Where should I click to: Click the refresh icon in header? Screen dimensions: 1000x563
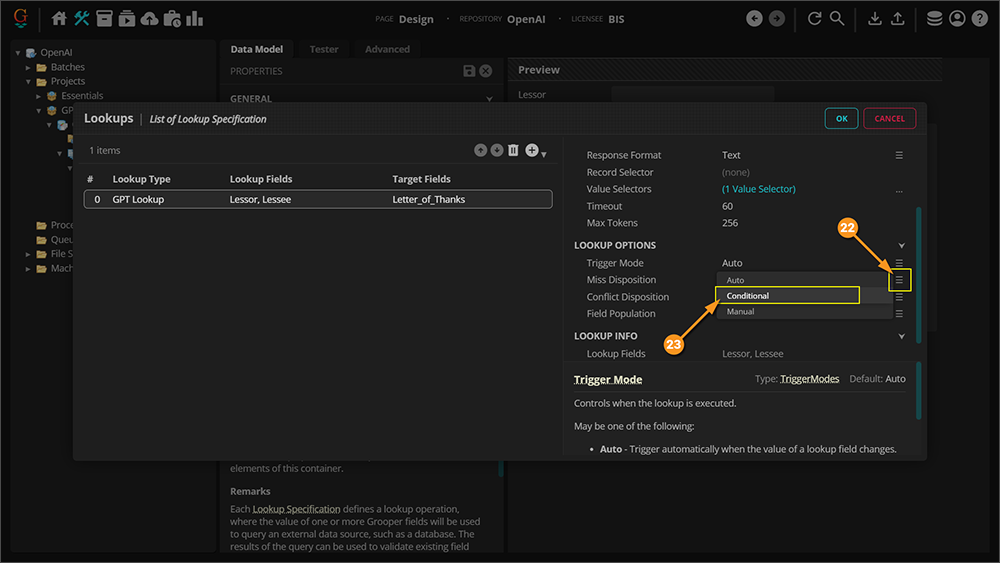click(814, 18)
